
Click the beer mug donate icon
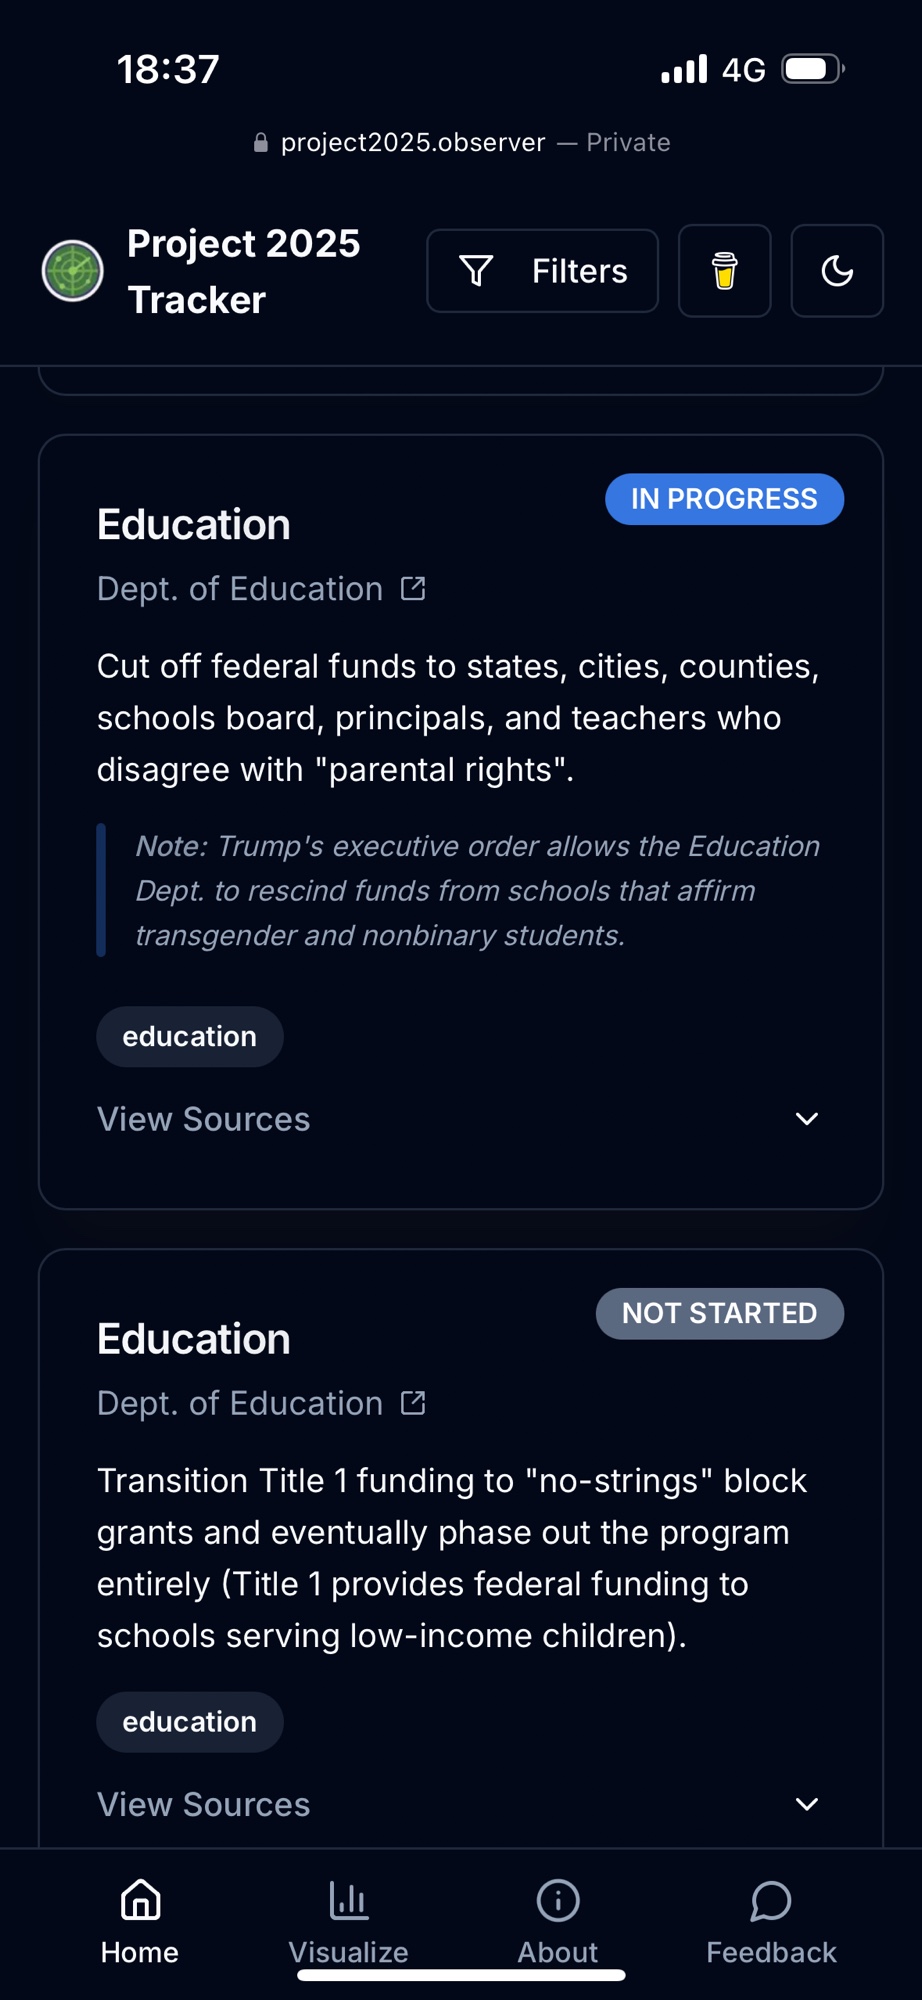724,271
